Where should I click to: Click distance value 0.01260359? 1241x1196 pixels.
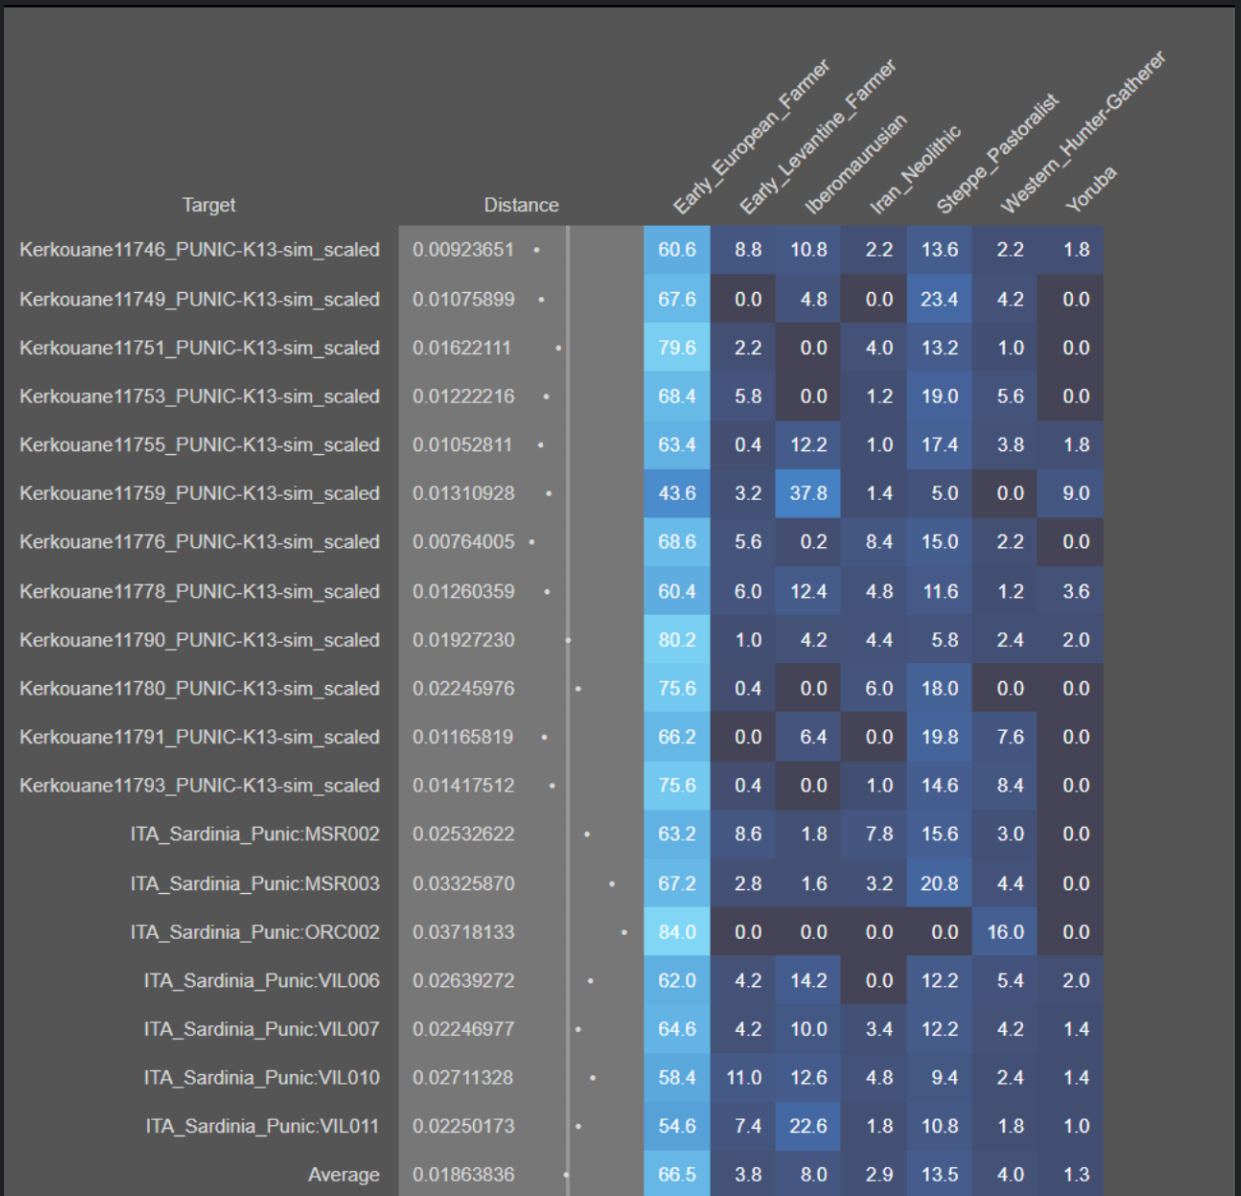point(463,591)
